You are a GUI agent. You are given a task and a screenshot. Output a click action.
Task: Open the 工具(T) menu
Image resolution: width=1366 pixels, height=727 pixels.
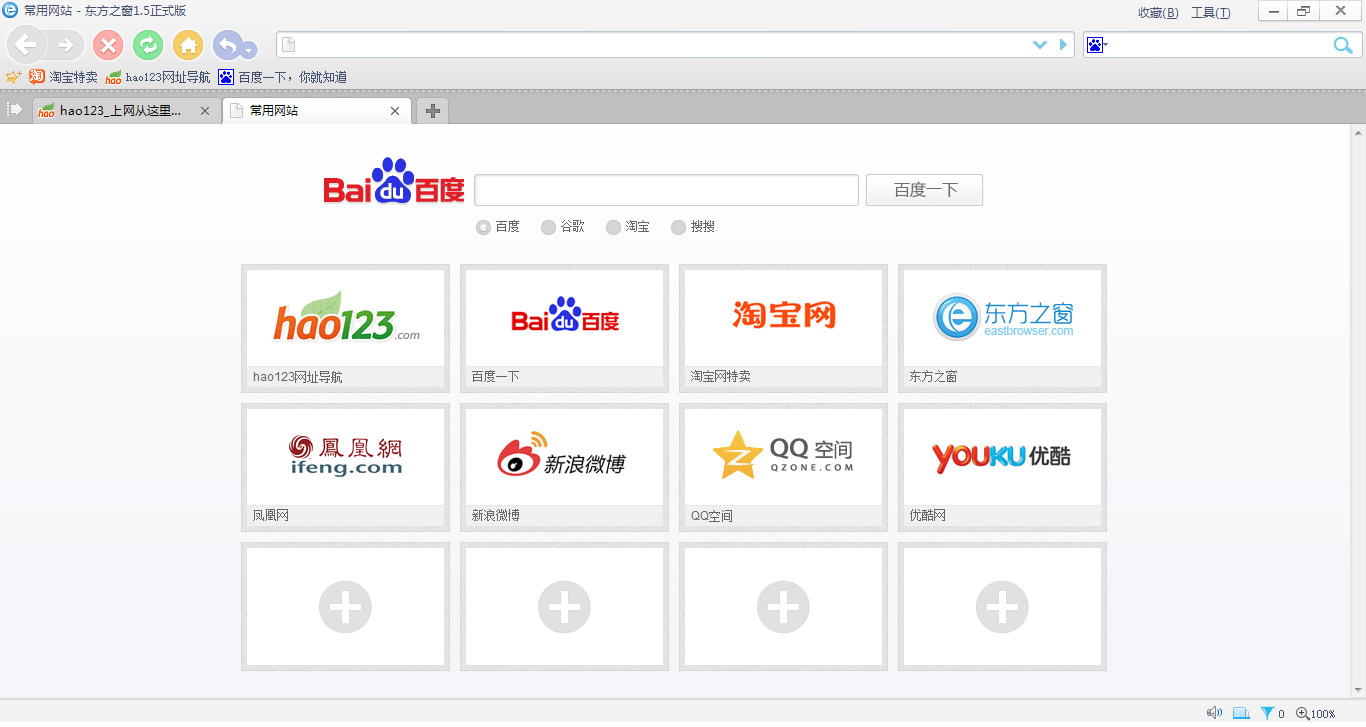coord(1211,13)
